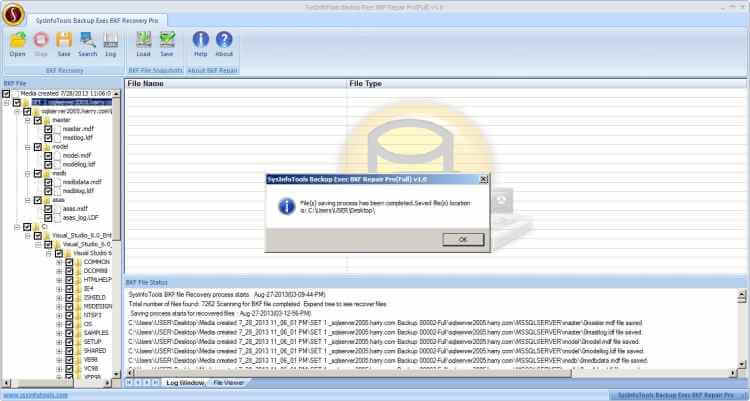Select the MSDESIGN folder in tree
750x401 pixels.
pos(98,307)
